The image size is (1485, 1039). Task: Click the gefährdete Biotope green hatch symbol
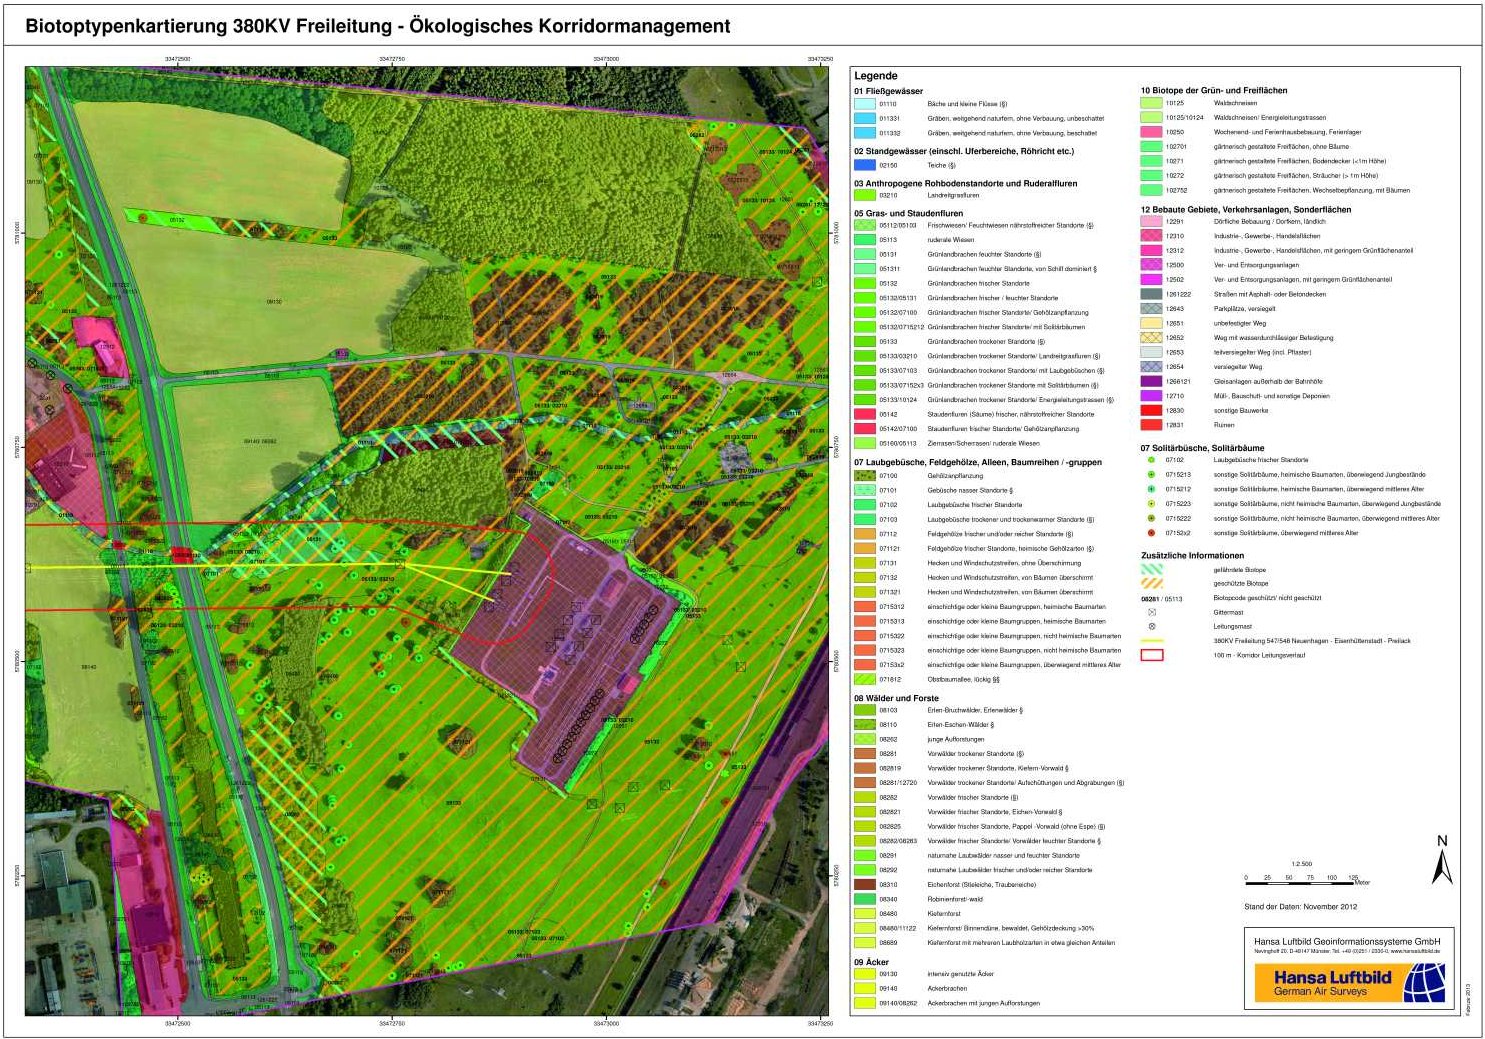tap(1152, 569)
